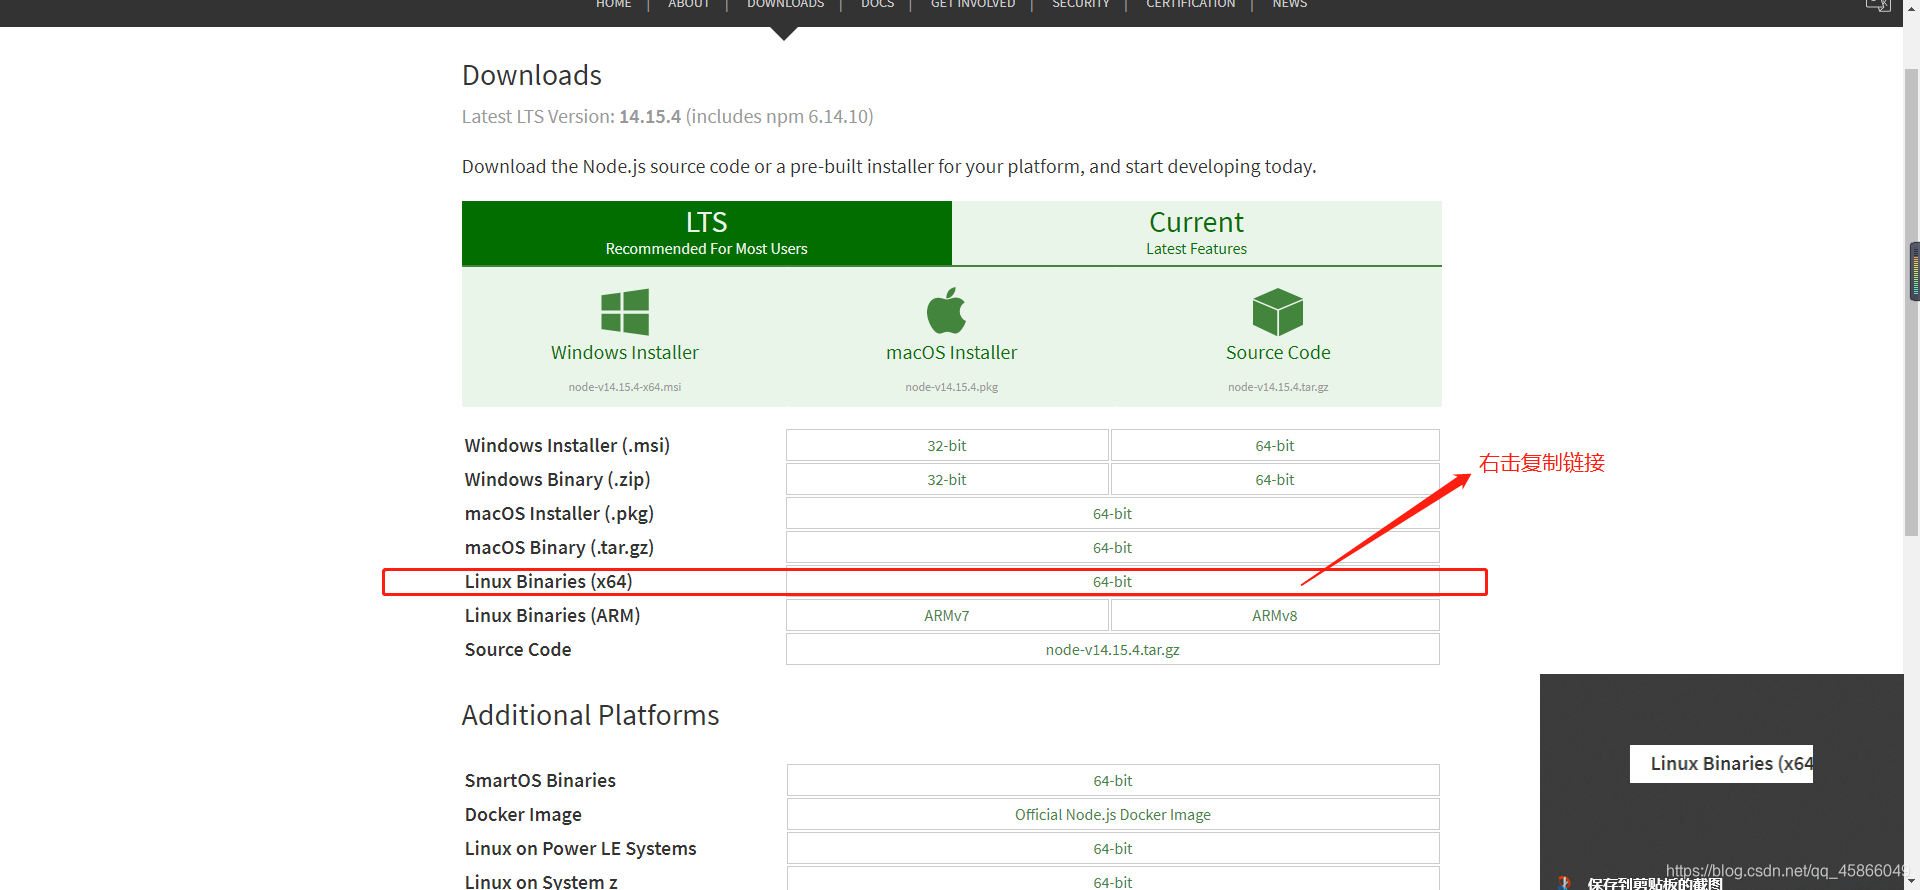Click the Windows Binary (.zip) row label
Viewport: 1920px width, 890px height.
point(558,480)
